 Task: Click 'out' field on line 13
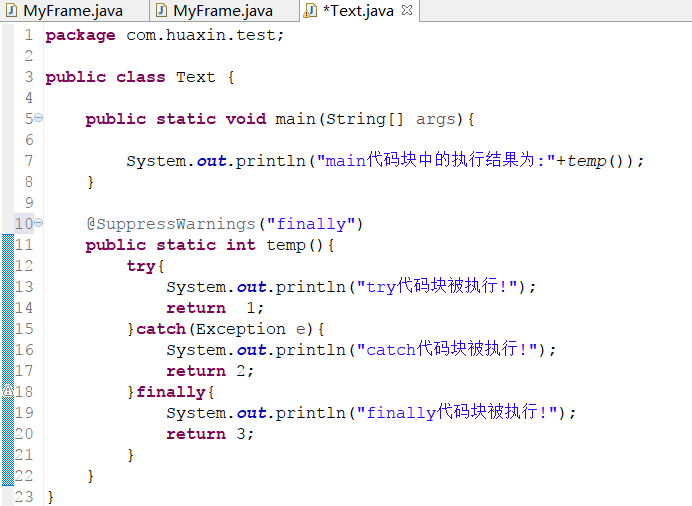click(252, 287)
